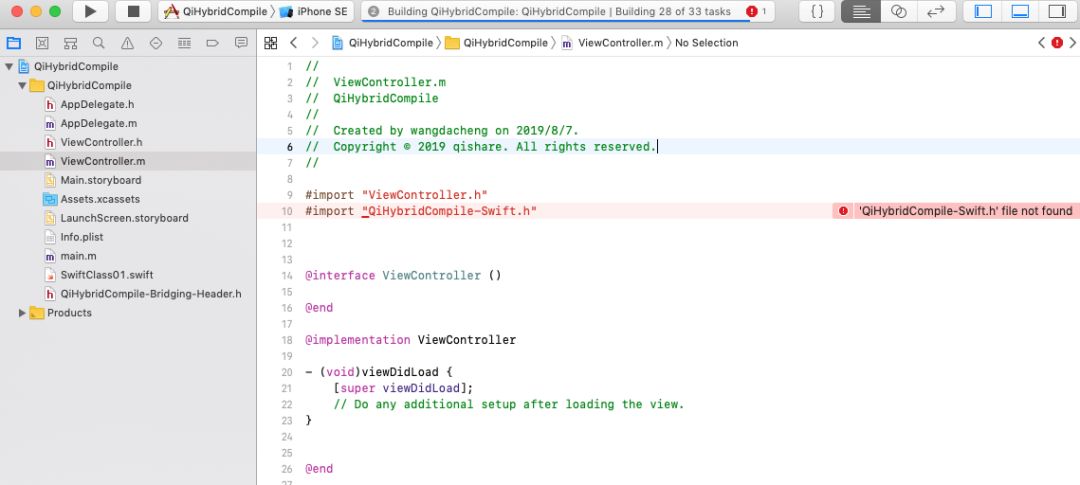
Task: Toggle the Navigator panel visibility
Action: tap(983, 12)
